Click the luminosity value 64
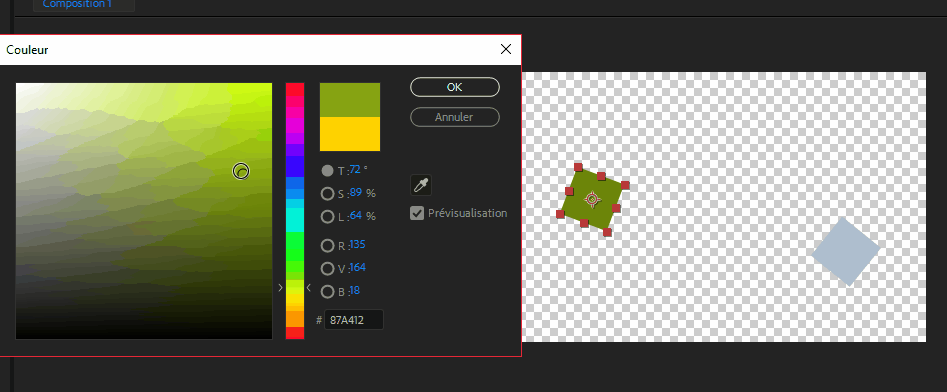This screenshot has width=947, height=392. click(355, 215)
